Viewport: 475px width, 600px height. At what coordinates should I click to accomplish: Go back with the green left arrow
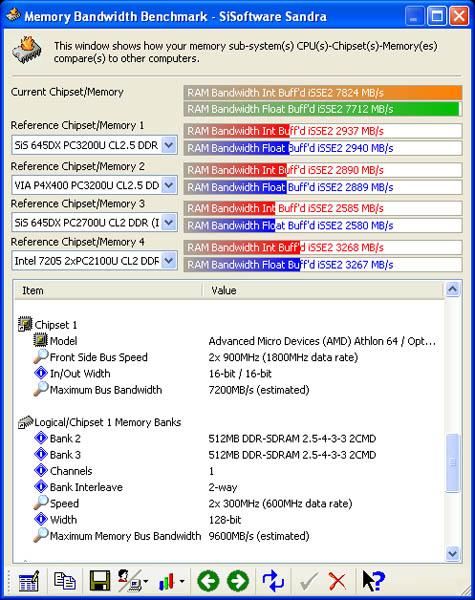[x=208, y=581]
